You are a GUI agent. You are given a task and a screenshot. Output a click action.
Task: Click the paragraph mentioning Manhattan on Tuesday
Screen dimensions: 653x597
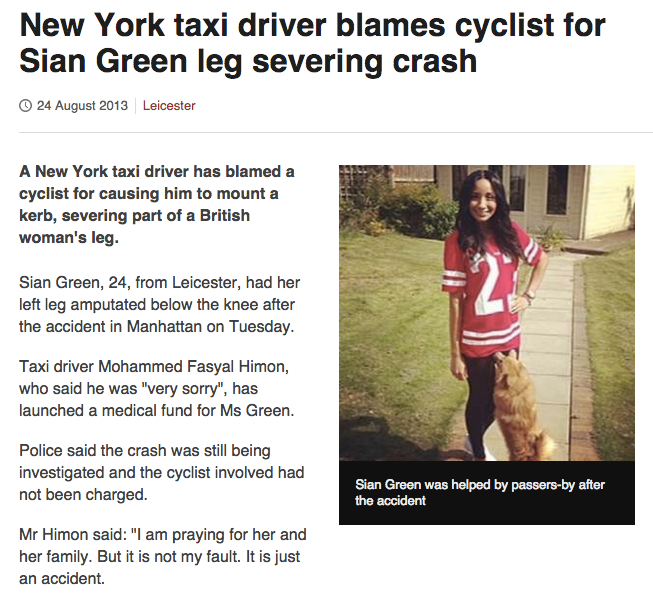click(160, 304)
